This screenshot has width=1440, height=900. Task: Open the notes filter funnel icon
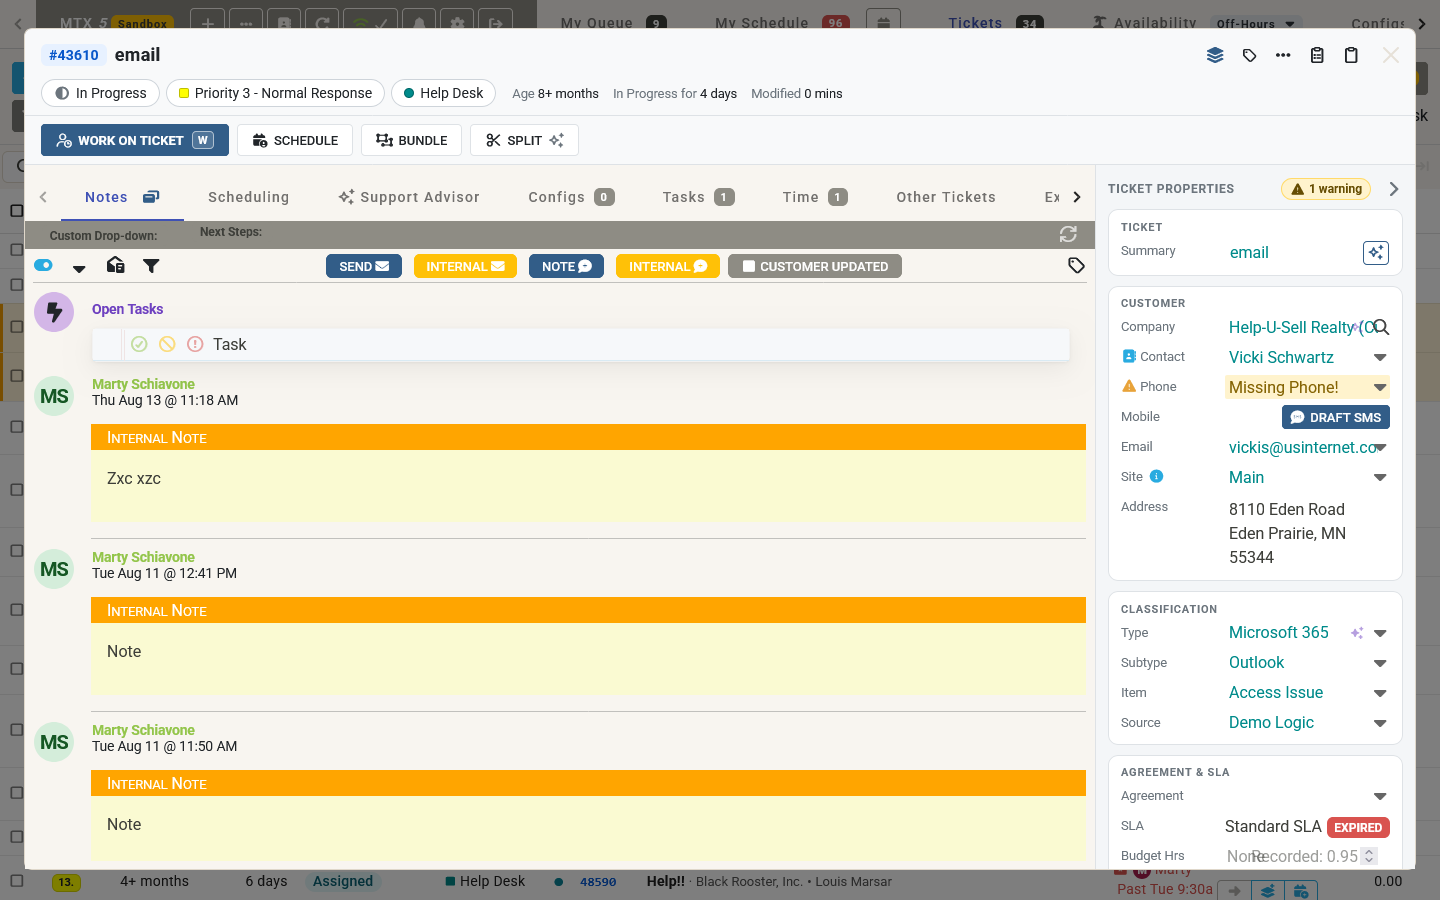click(151, 266)
